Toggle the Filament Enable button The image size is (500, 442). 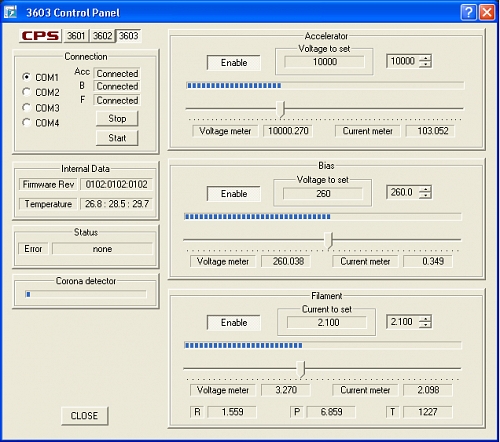coord(234,323)
